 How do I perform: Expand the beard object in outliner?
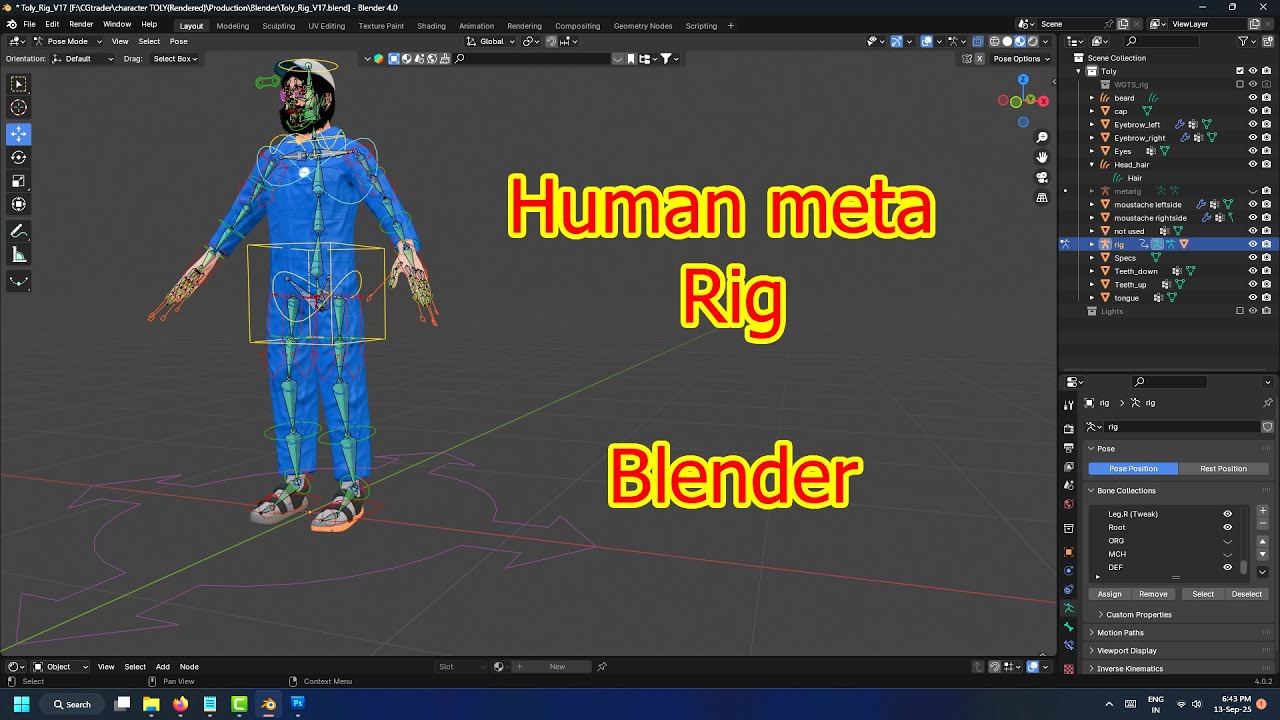coord(1092,98)
